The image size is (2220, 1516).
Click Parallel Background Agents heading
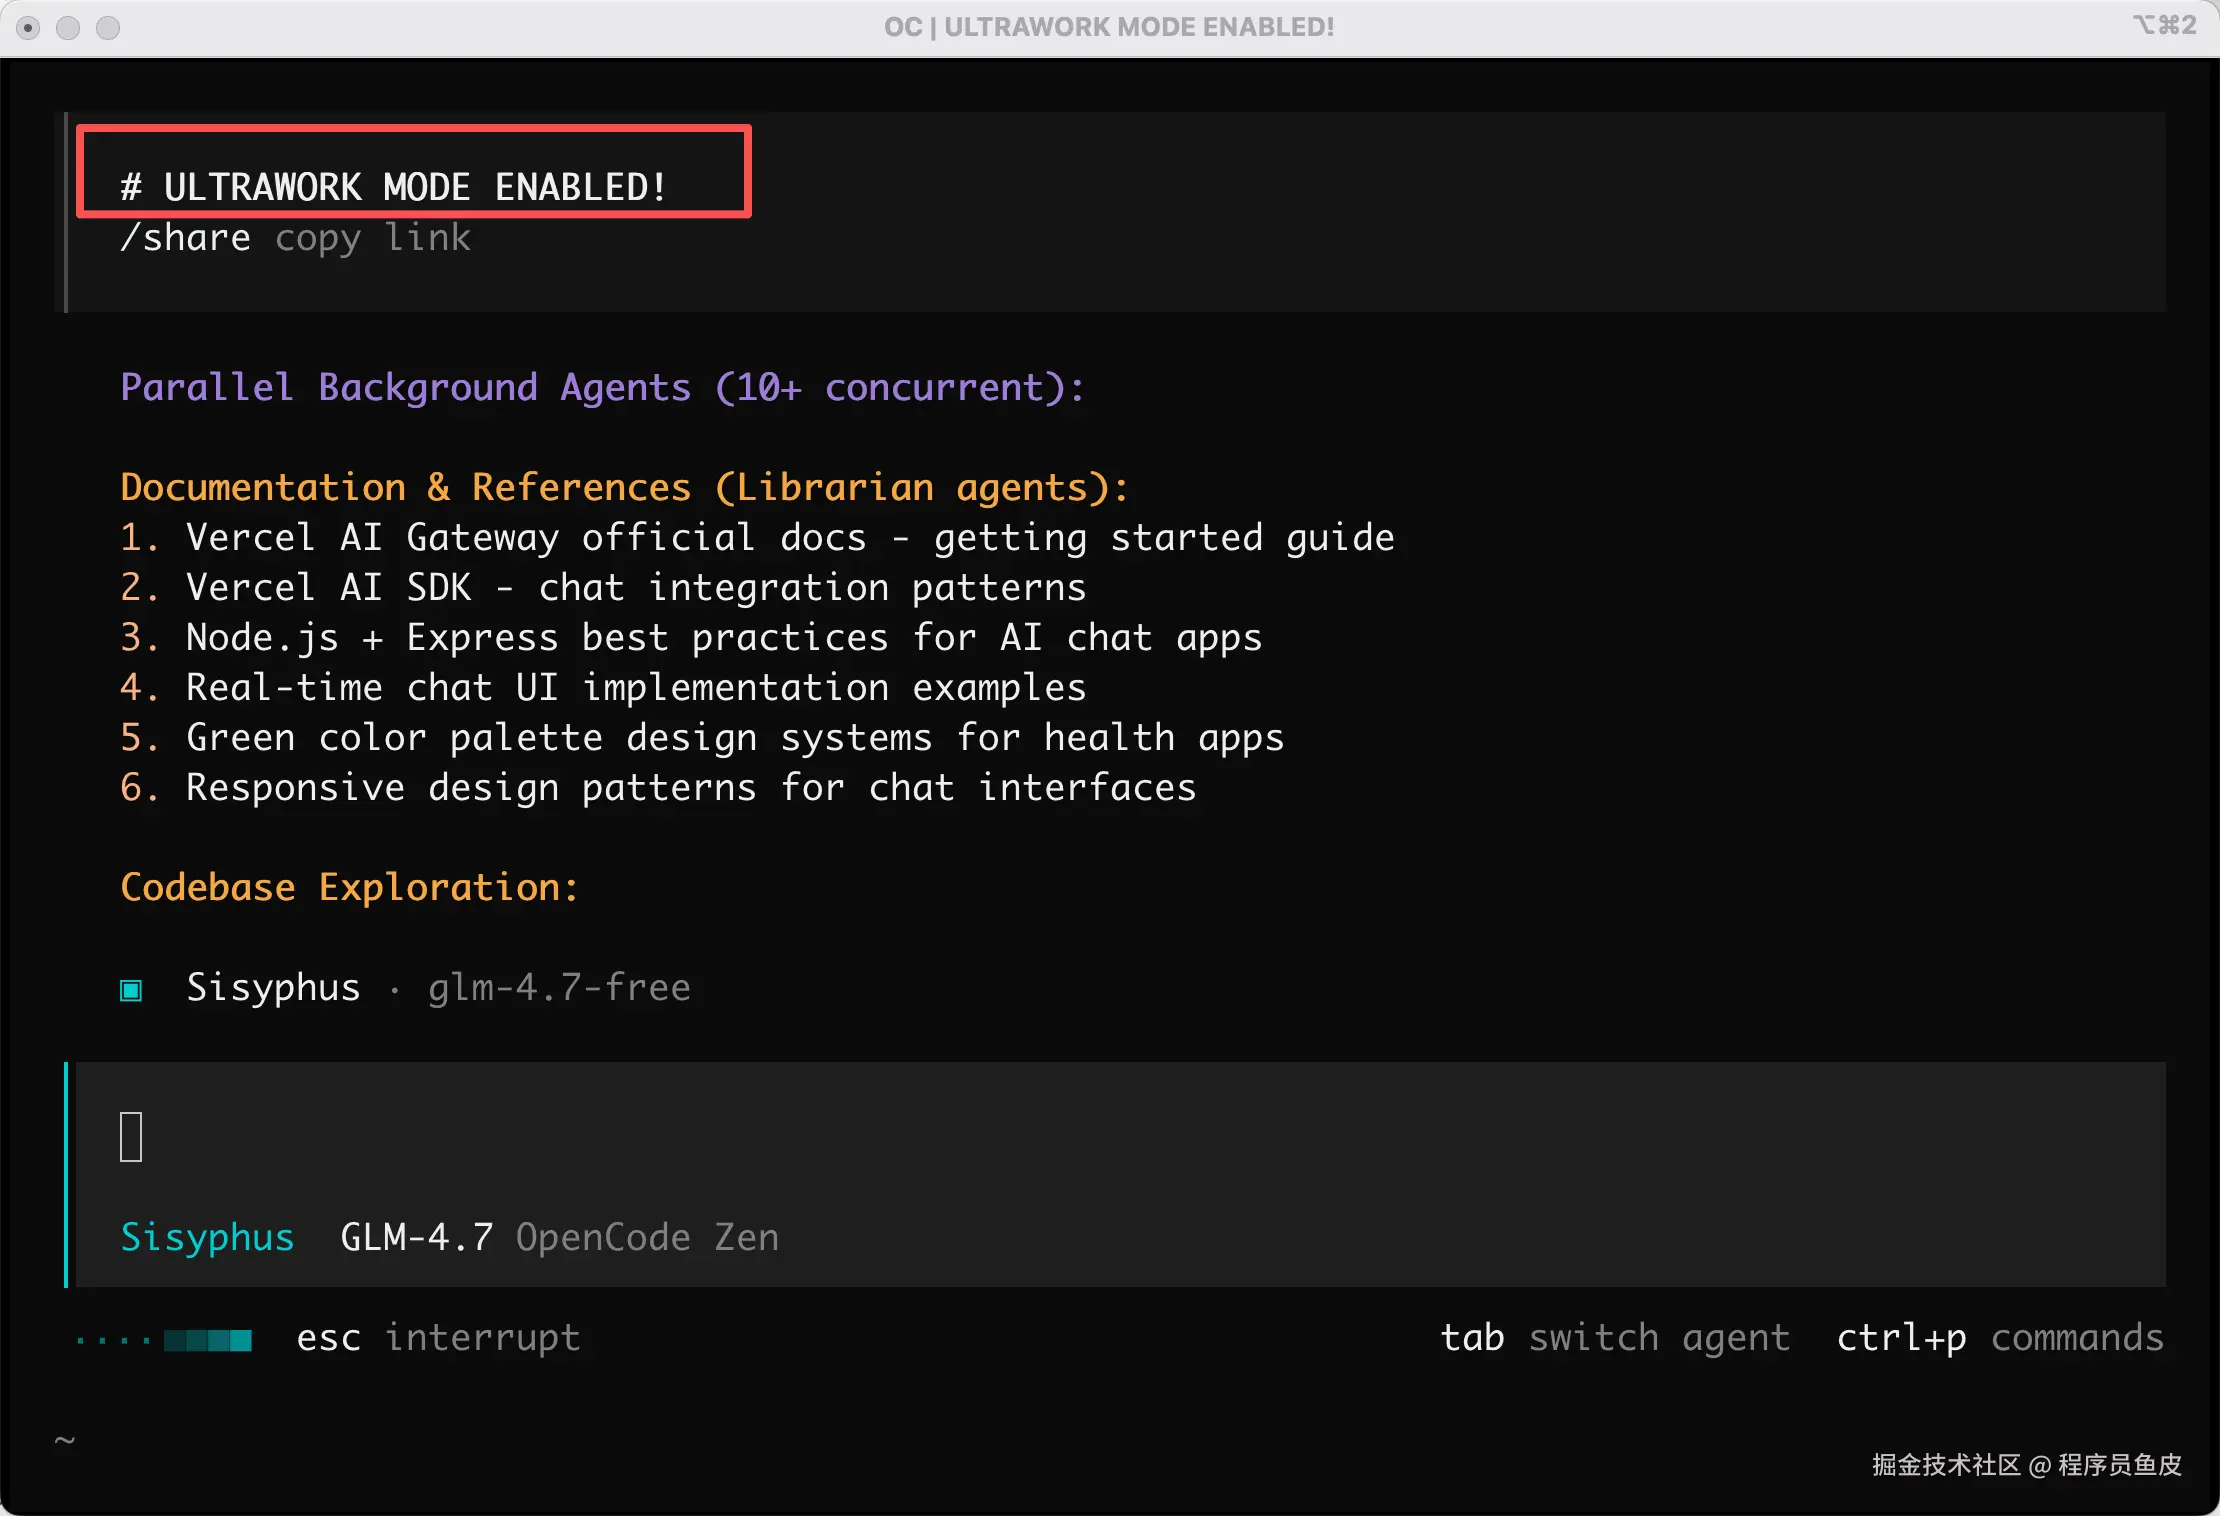602,388
